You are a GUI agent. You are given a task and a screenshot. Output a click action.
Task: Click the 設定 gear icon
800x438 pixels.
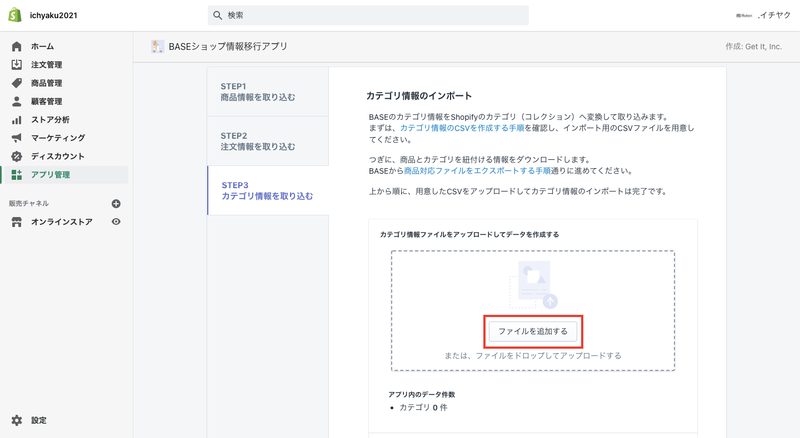[16, 420]
